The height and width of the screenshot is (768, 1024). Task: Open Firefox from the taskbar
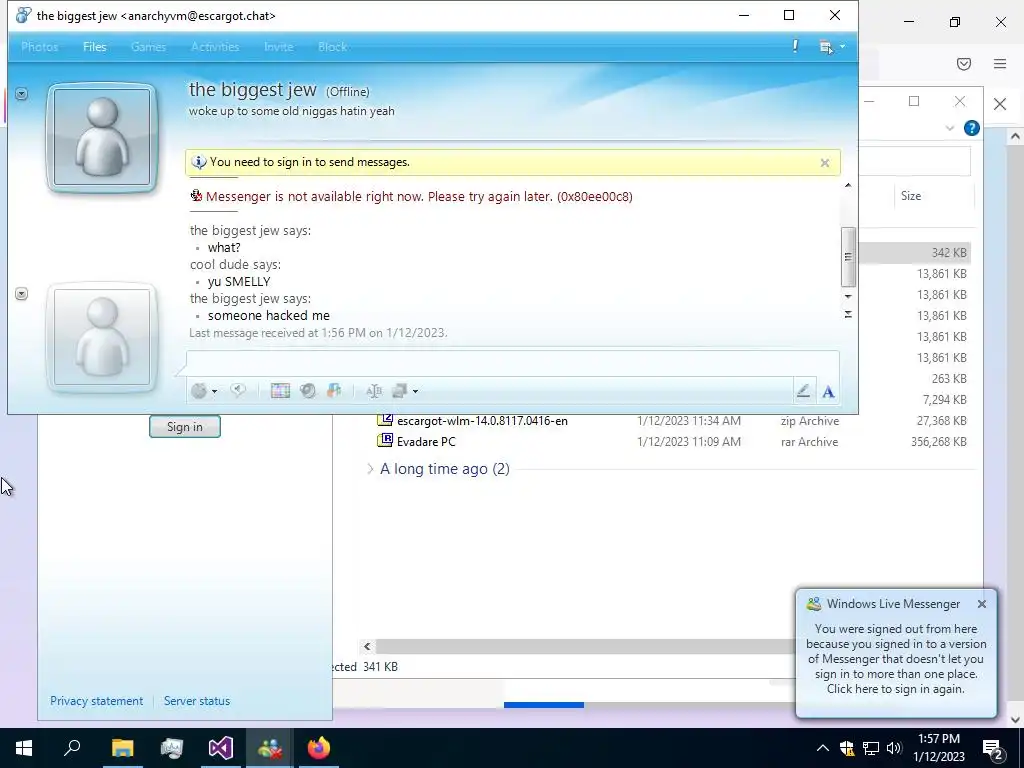tap(319, 748)
